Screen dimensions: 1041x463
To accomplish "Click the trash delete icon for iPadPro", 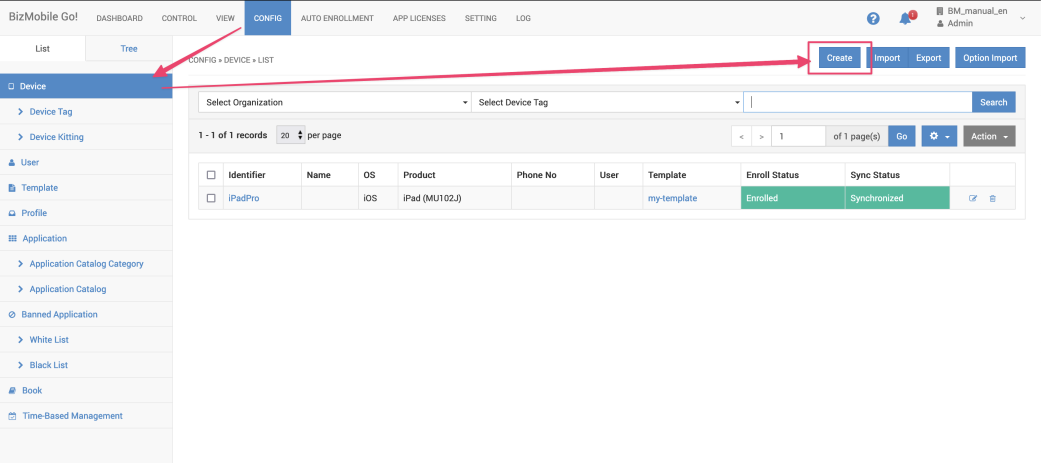I will pos(992,198).
